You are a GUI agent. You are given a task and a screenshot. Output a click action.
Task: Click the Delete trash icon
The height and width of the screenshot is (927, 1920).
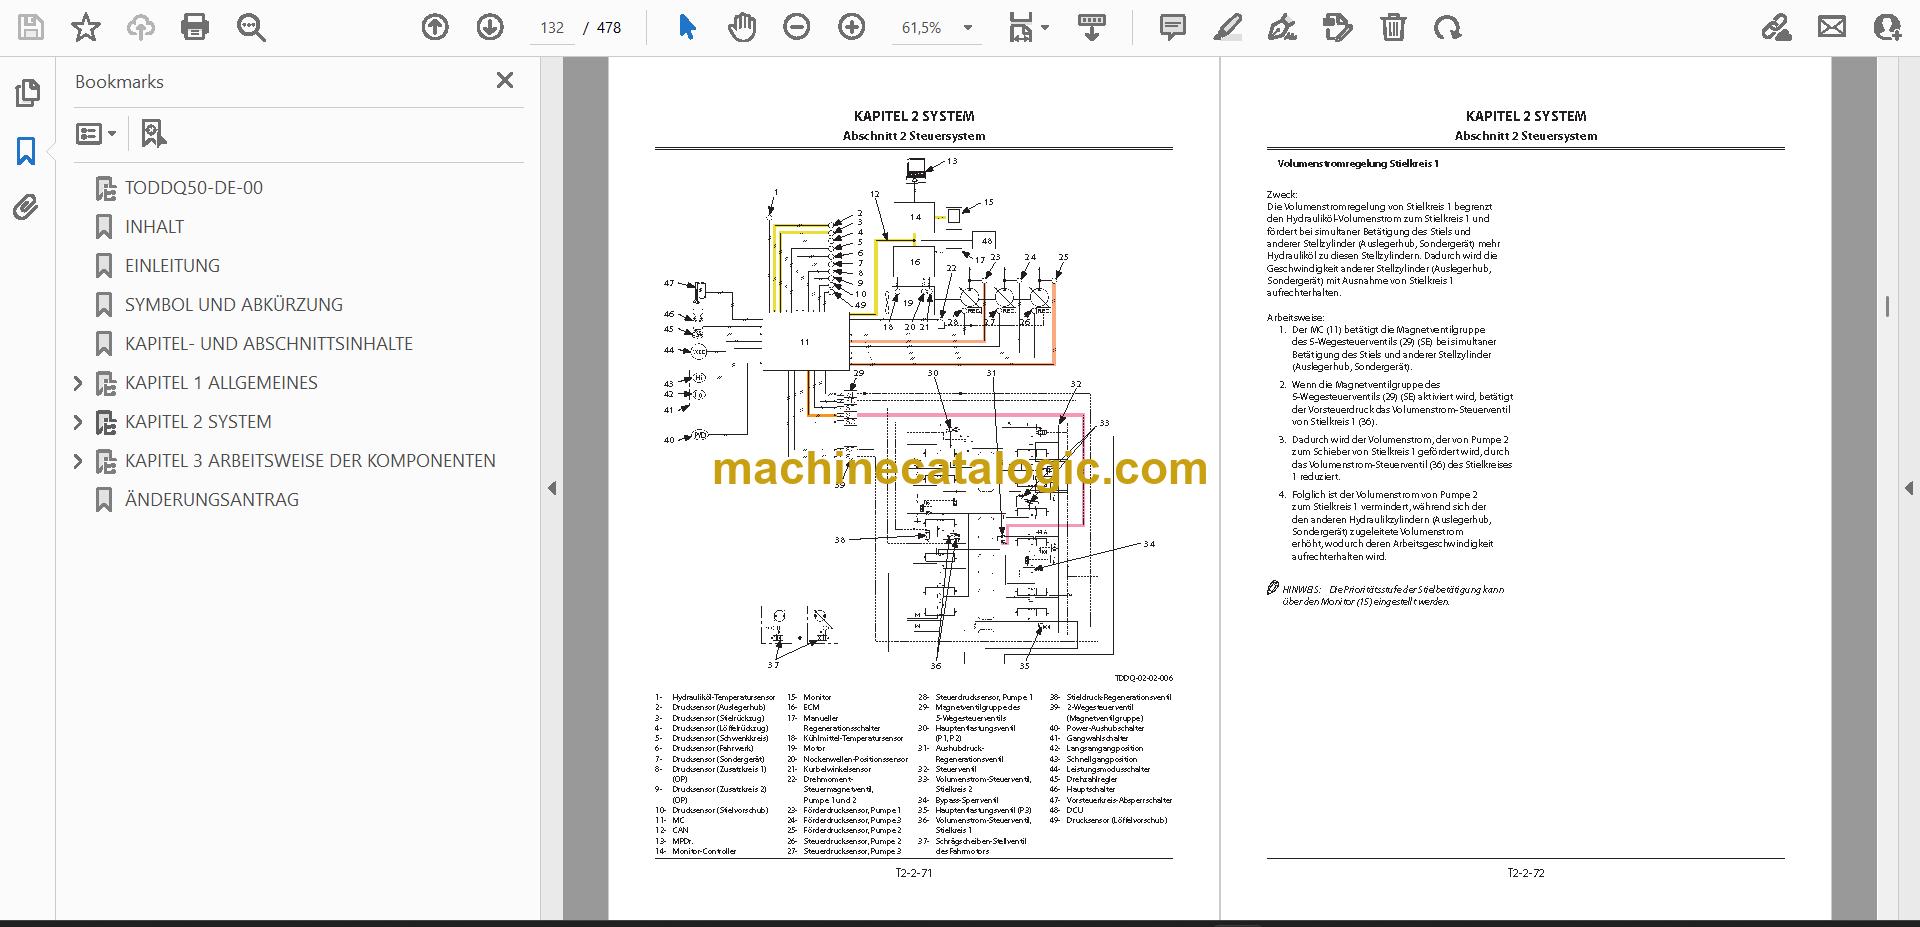point(1393,27)
